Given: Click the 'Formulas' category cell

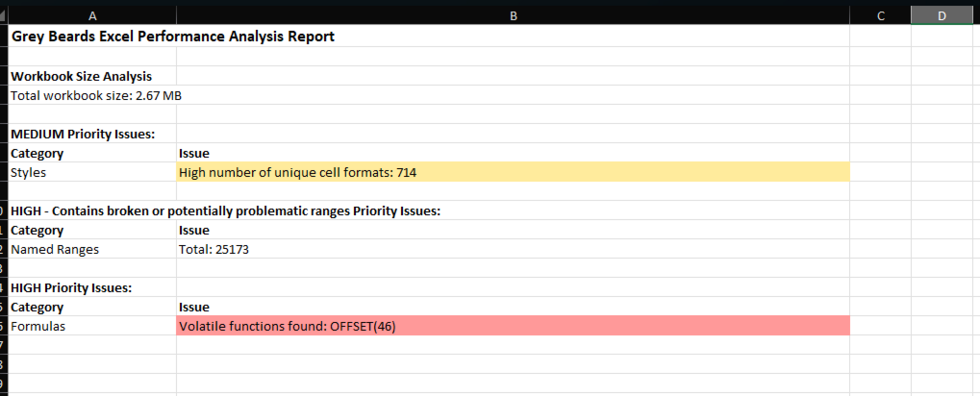Looking at the screenshot, I should pyautogui.click(x=92, y=326).
